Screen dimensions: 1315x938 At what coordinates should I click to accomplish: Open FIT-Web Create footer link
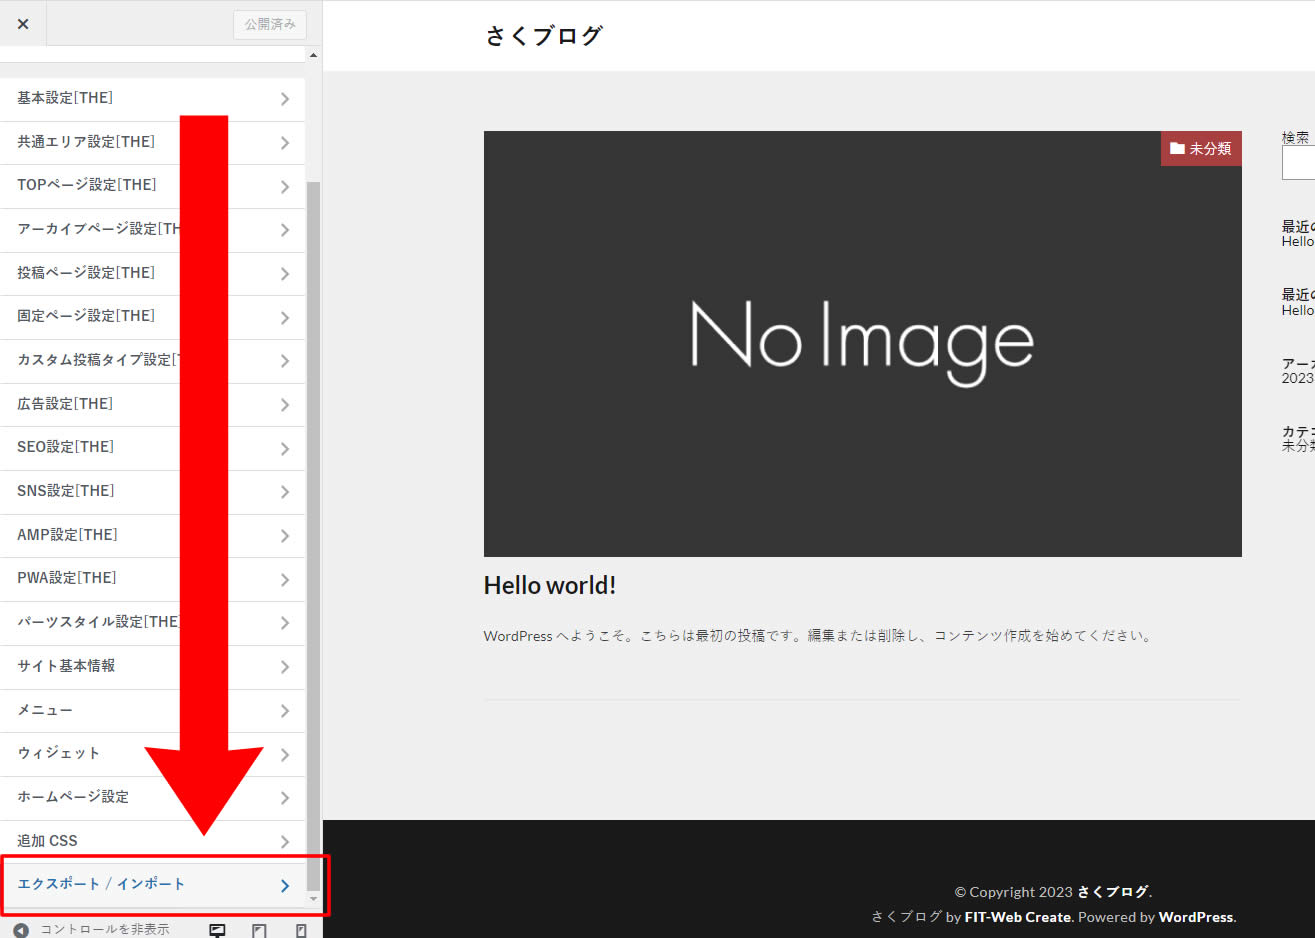point(1018,917)
